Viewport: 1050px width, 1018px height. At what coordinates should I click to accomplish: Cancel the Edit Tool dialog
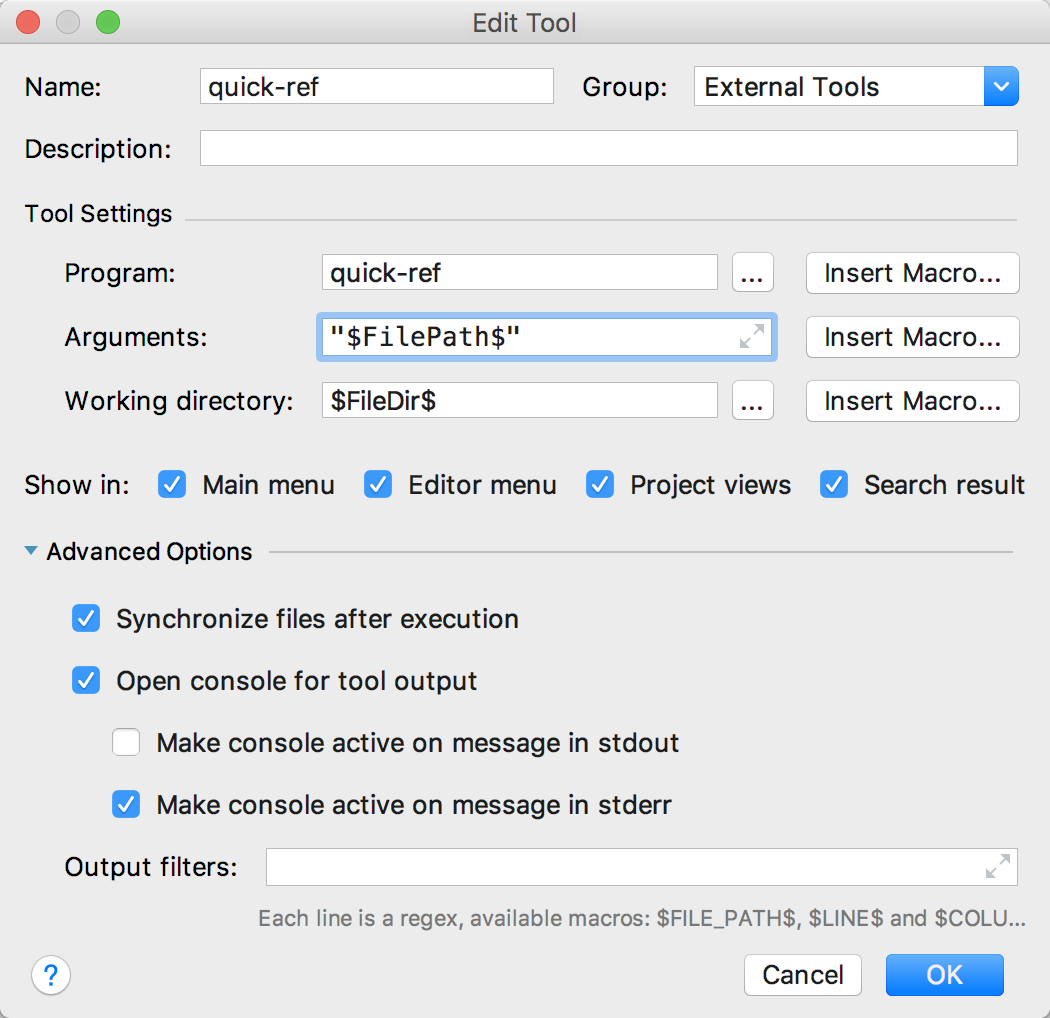click(802, 975)
